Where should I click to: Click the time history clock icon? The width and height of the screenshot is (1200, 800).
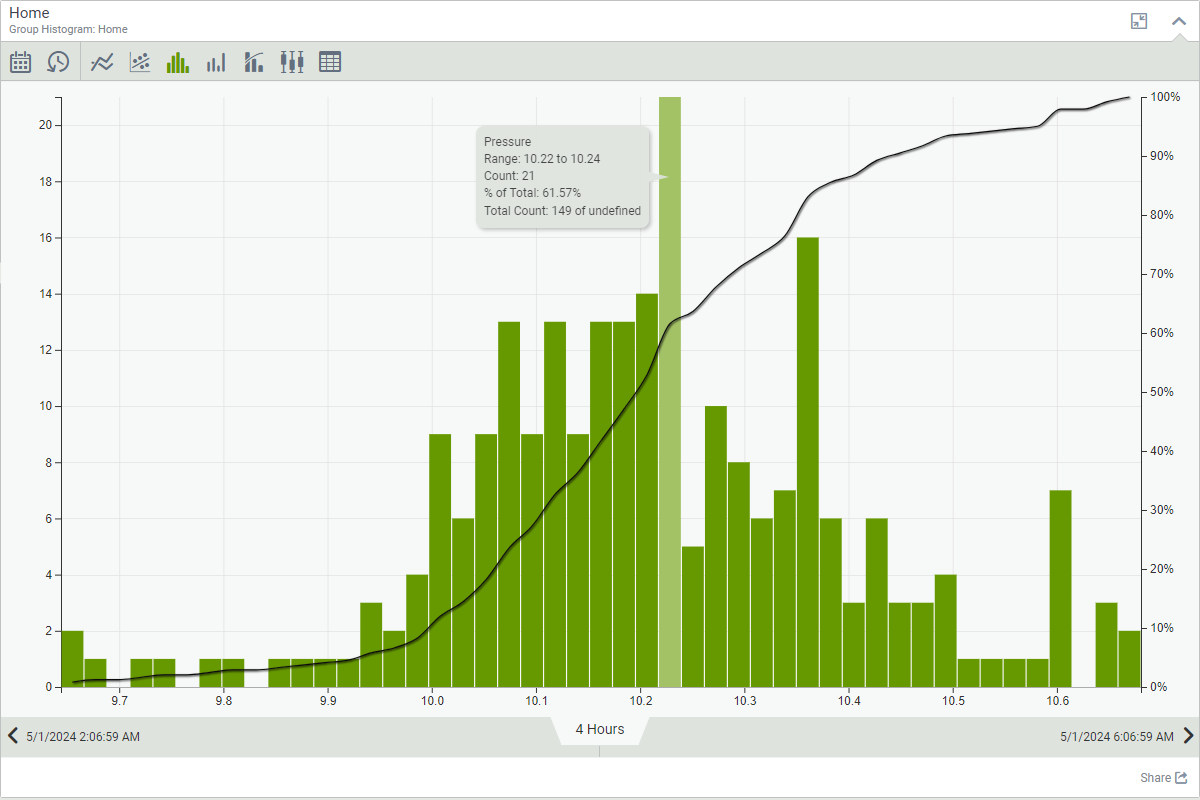pos(58,62)
